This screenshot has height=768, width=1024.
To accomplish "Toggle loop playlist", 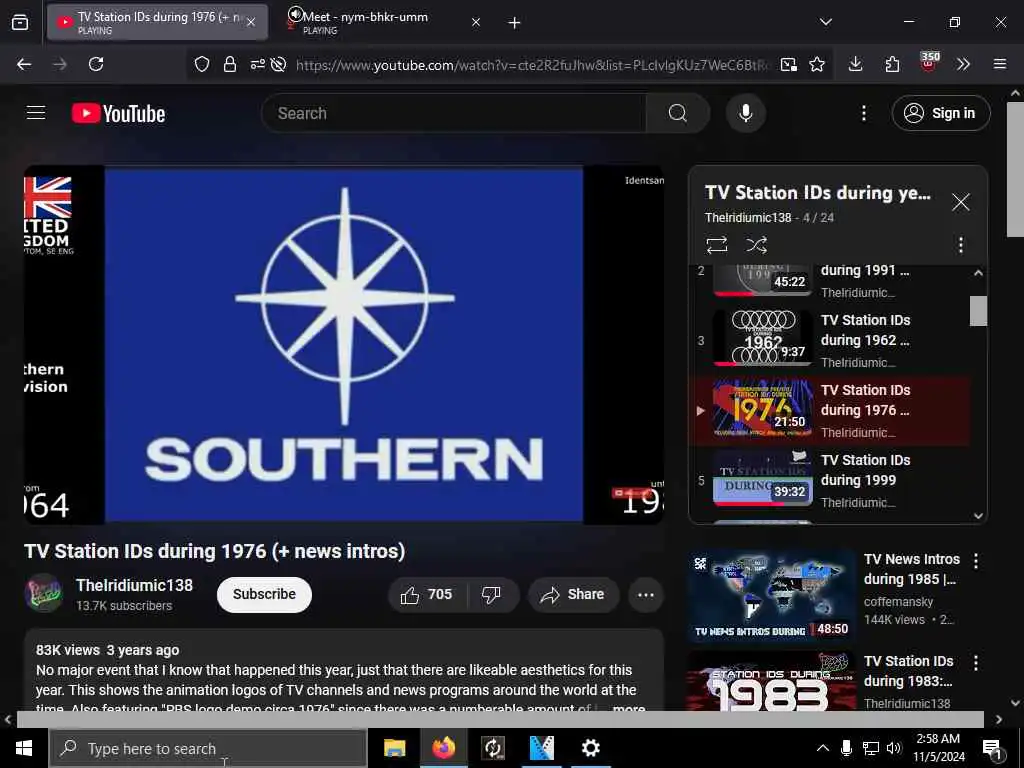I will [716, 245].
